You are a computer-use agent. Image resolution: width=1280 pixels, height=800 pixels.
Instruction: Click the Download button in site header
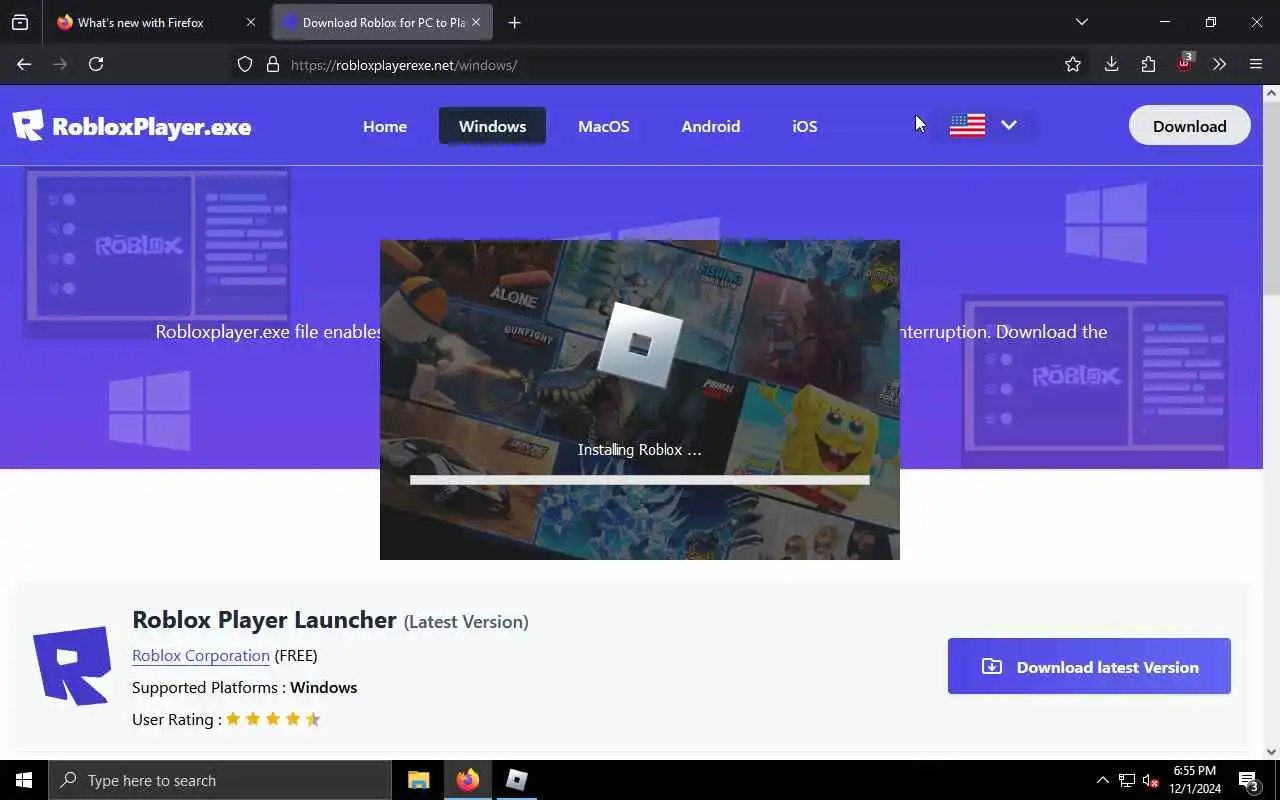[1190, 126]
